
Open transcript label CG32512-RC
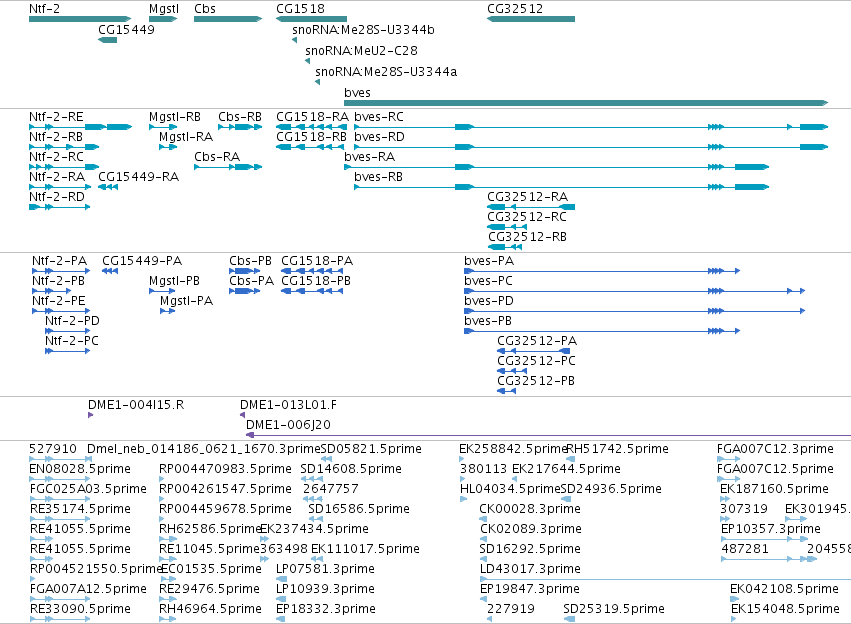point(527,217)
